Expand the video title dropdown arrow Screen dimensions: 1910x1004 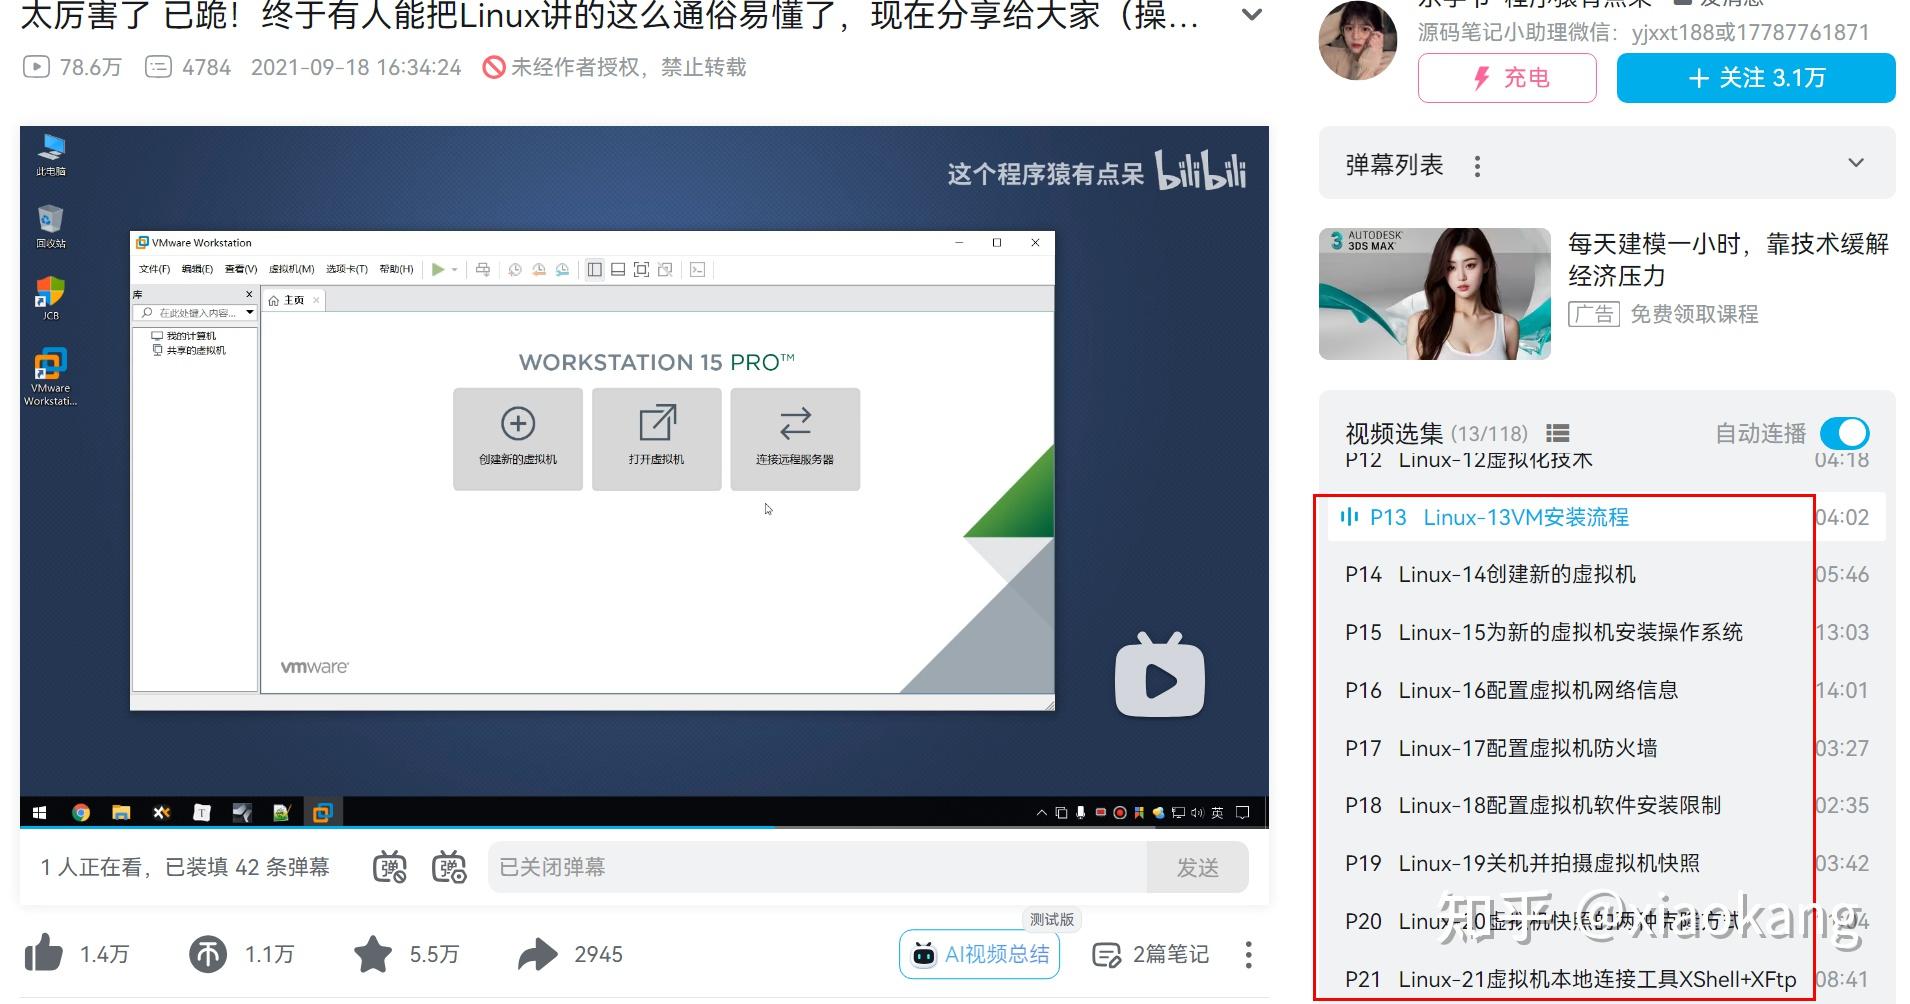(x=1251, y=15)
